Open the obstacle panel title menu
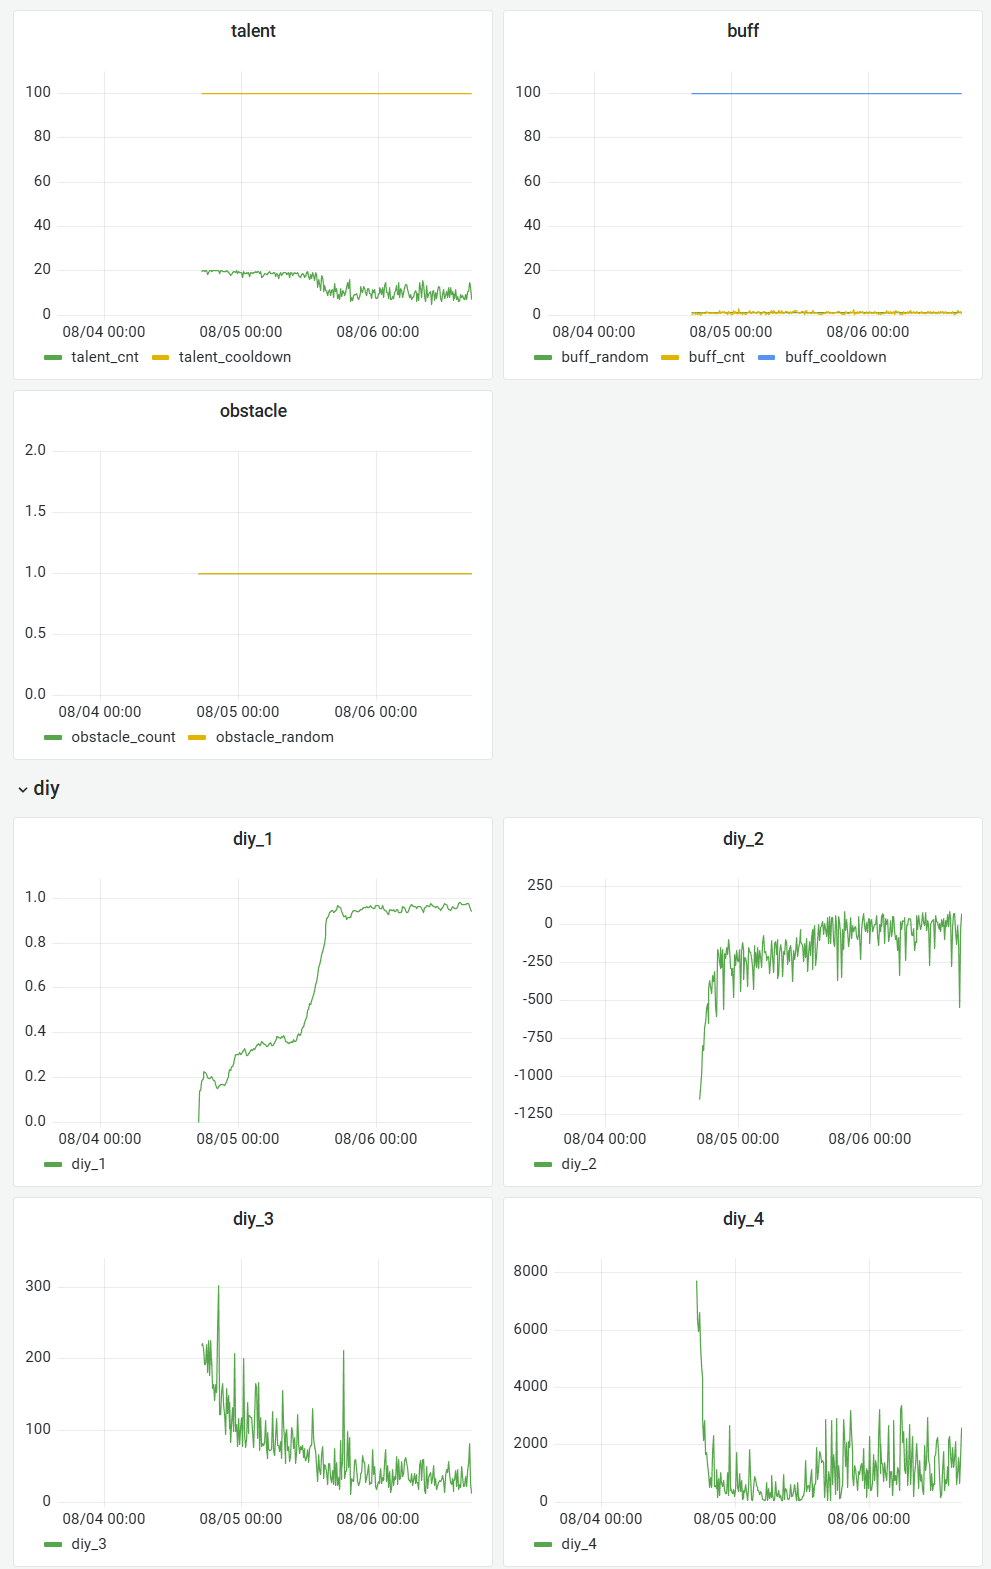 pyautogui.click(x=253, y=411)
